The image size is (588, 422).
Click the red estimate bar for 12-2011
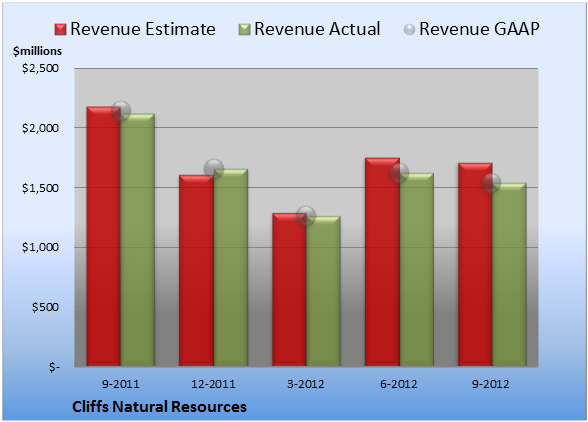tap(196, 270)
